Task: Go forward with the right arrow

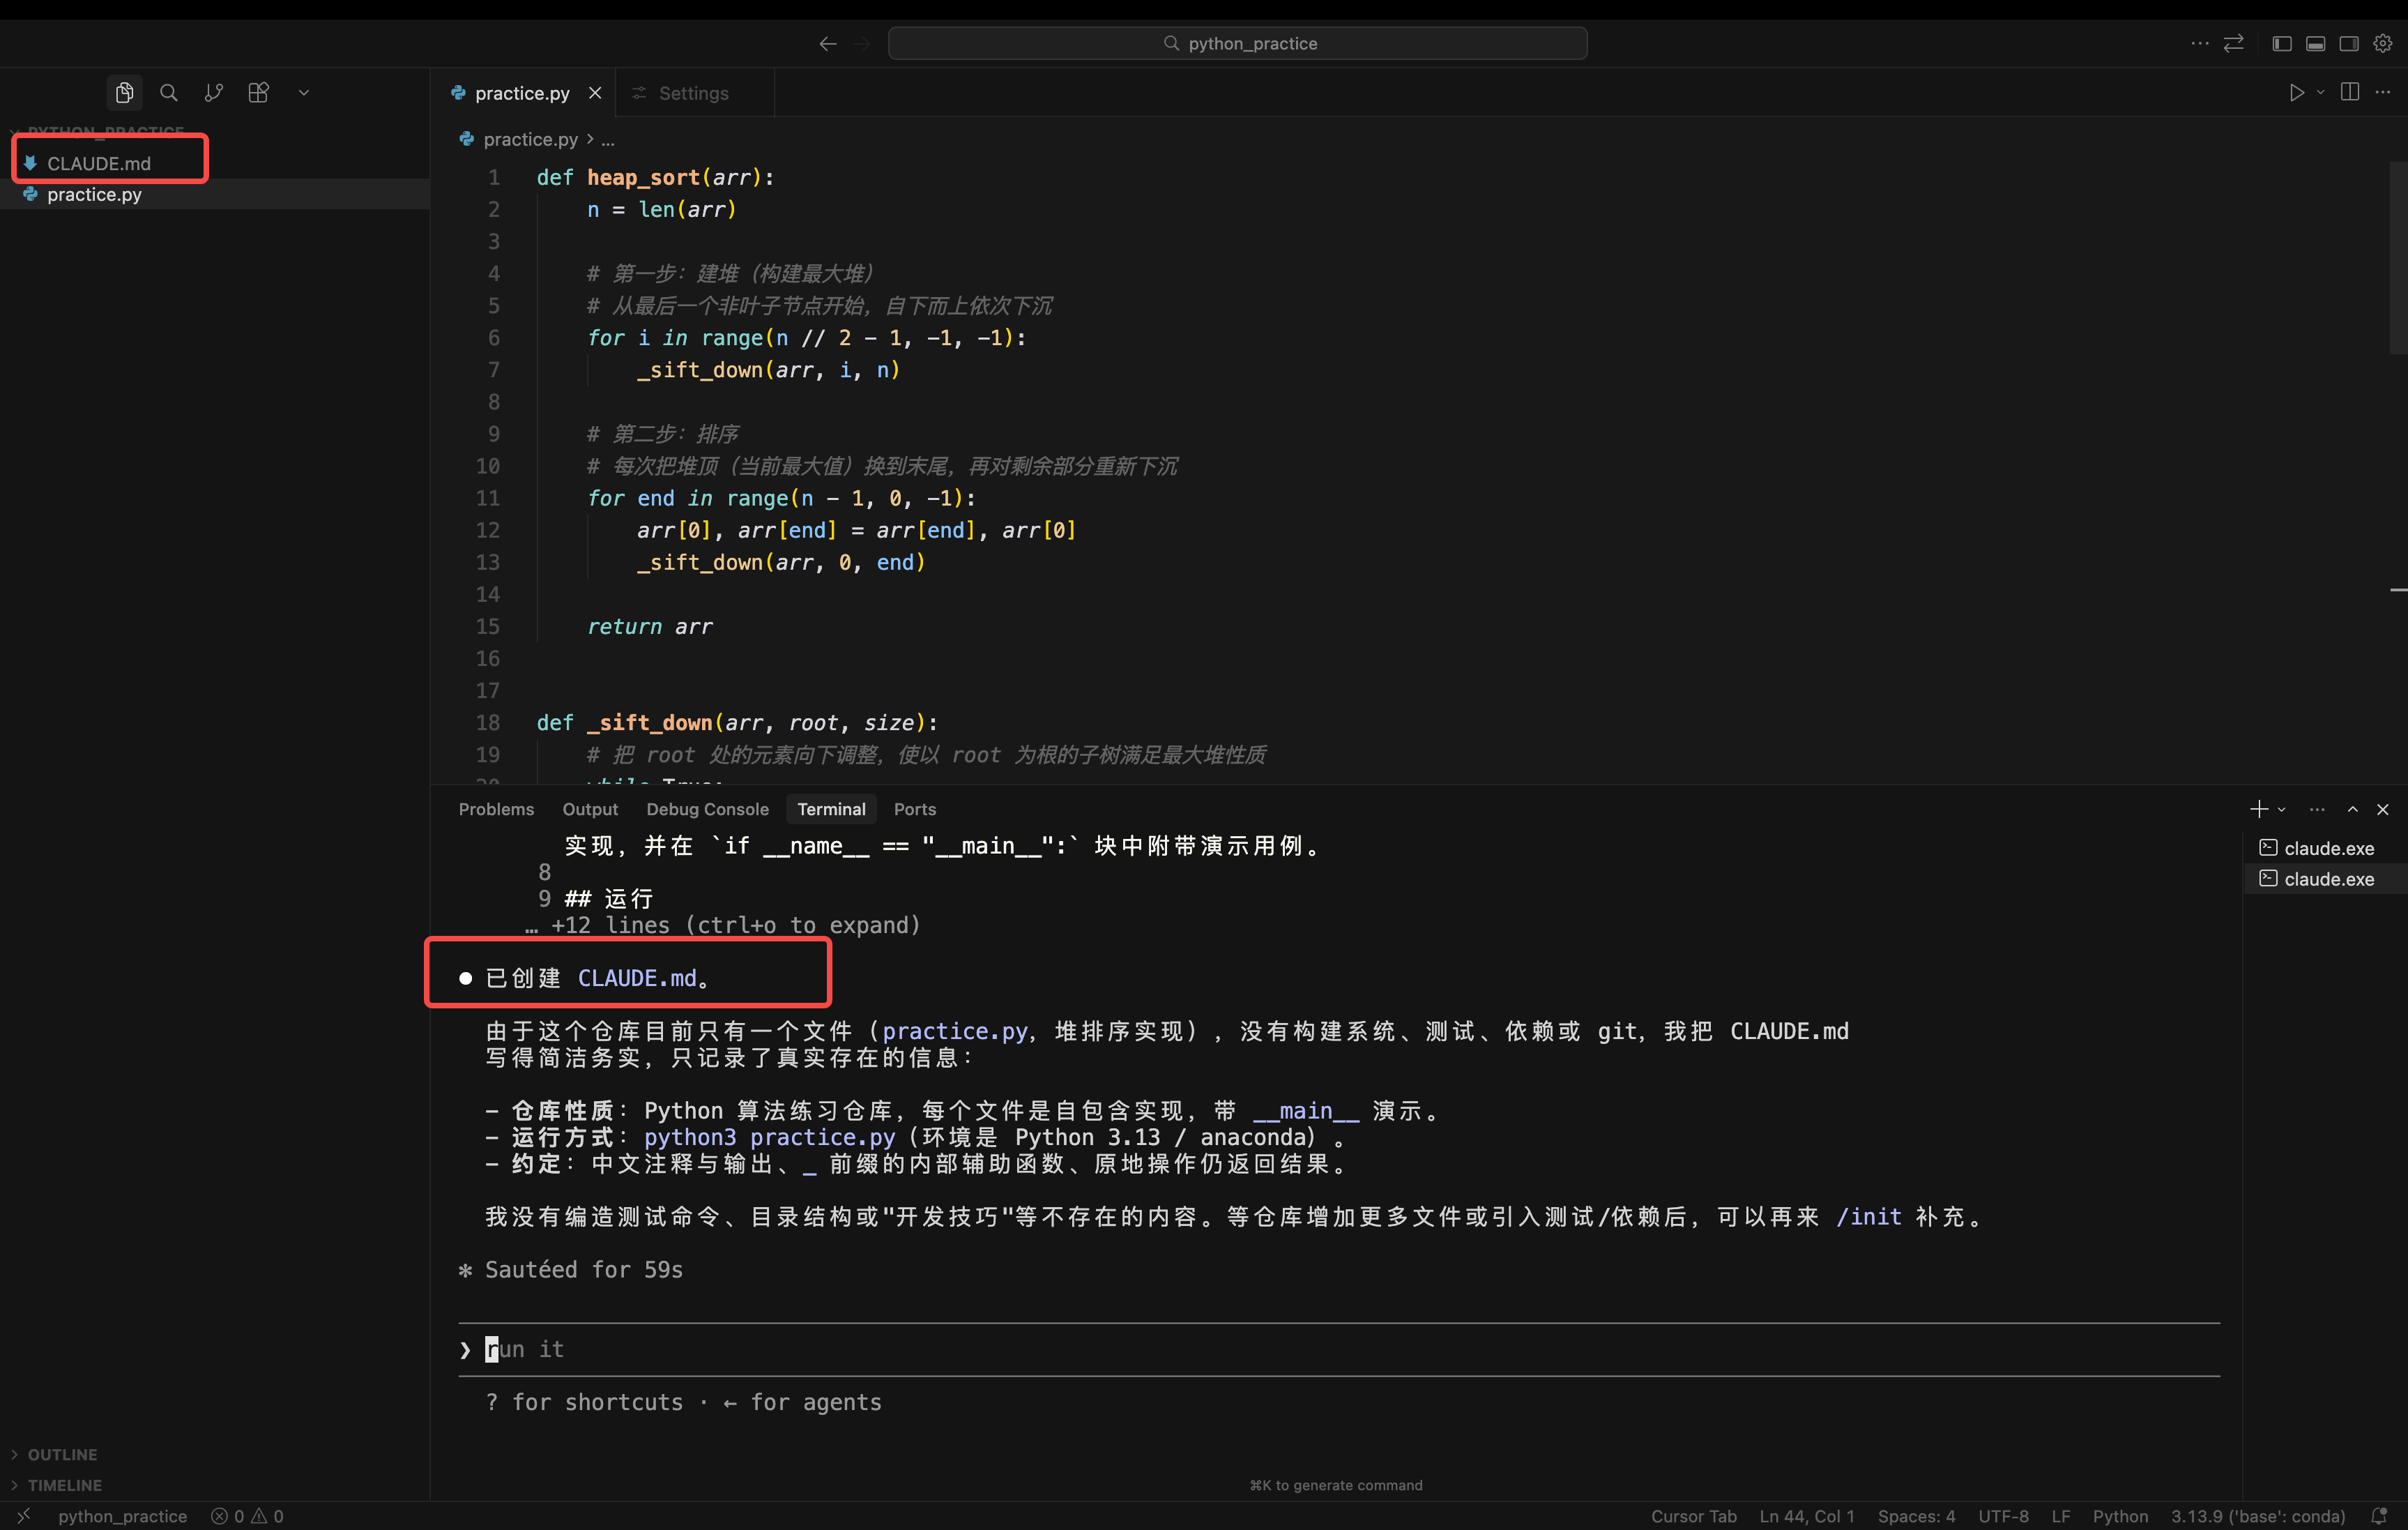Action: pos(862,44)
